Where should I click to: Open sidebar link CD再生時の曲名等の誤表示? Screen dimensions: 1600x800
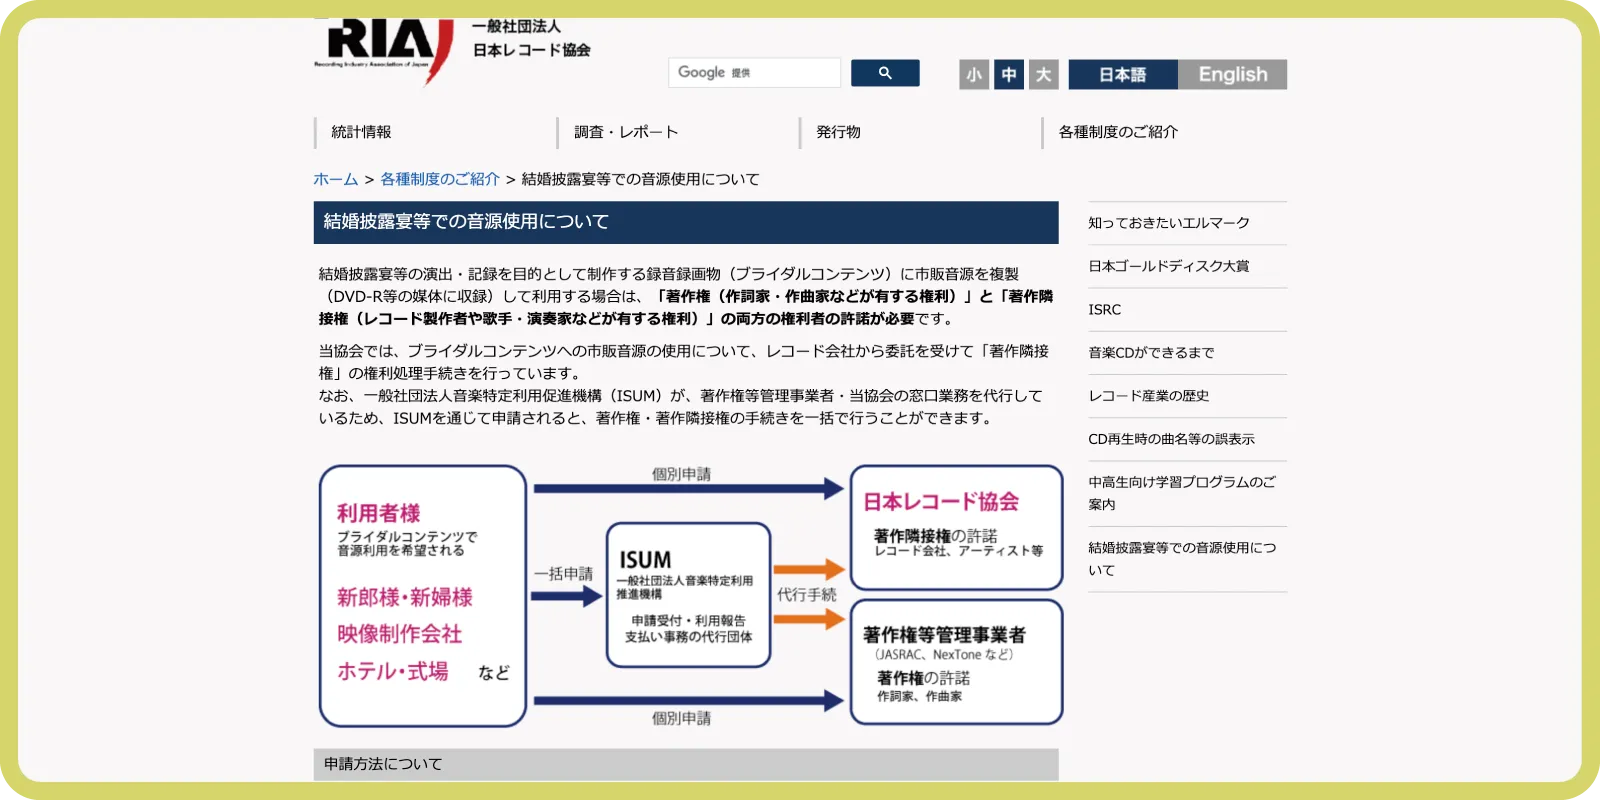coord(1171,439)
